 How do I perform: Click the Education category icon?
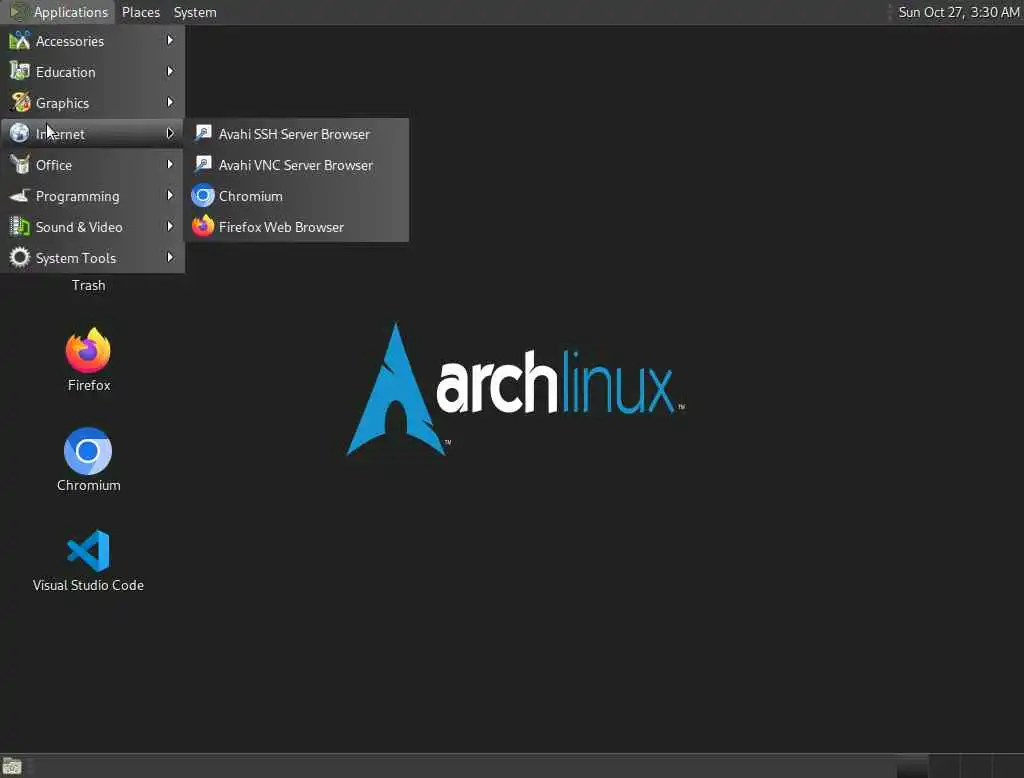coord(20,71)
